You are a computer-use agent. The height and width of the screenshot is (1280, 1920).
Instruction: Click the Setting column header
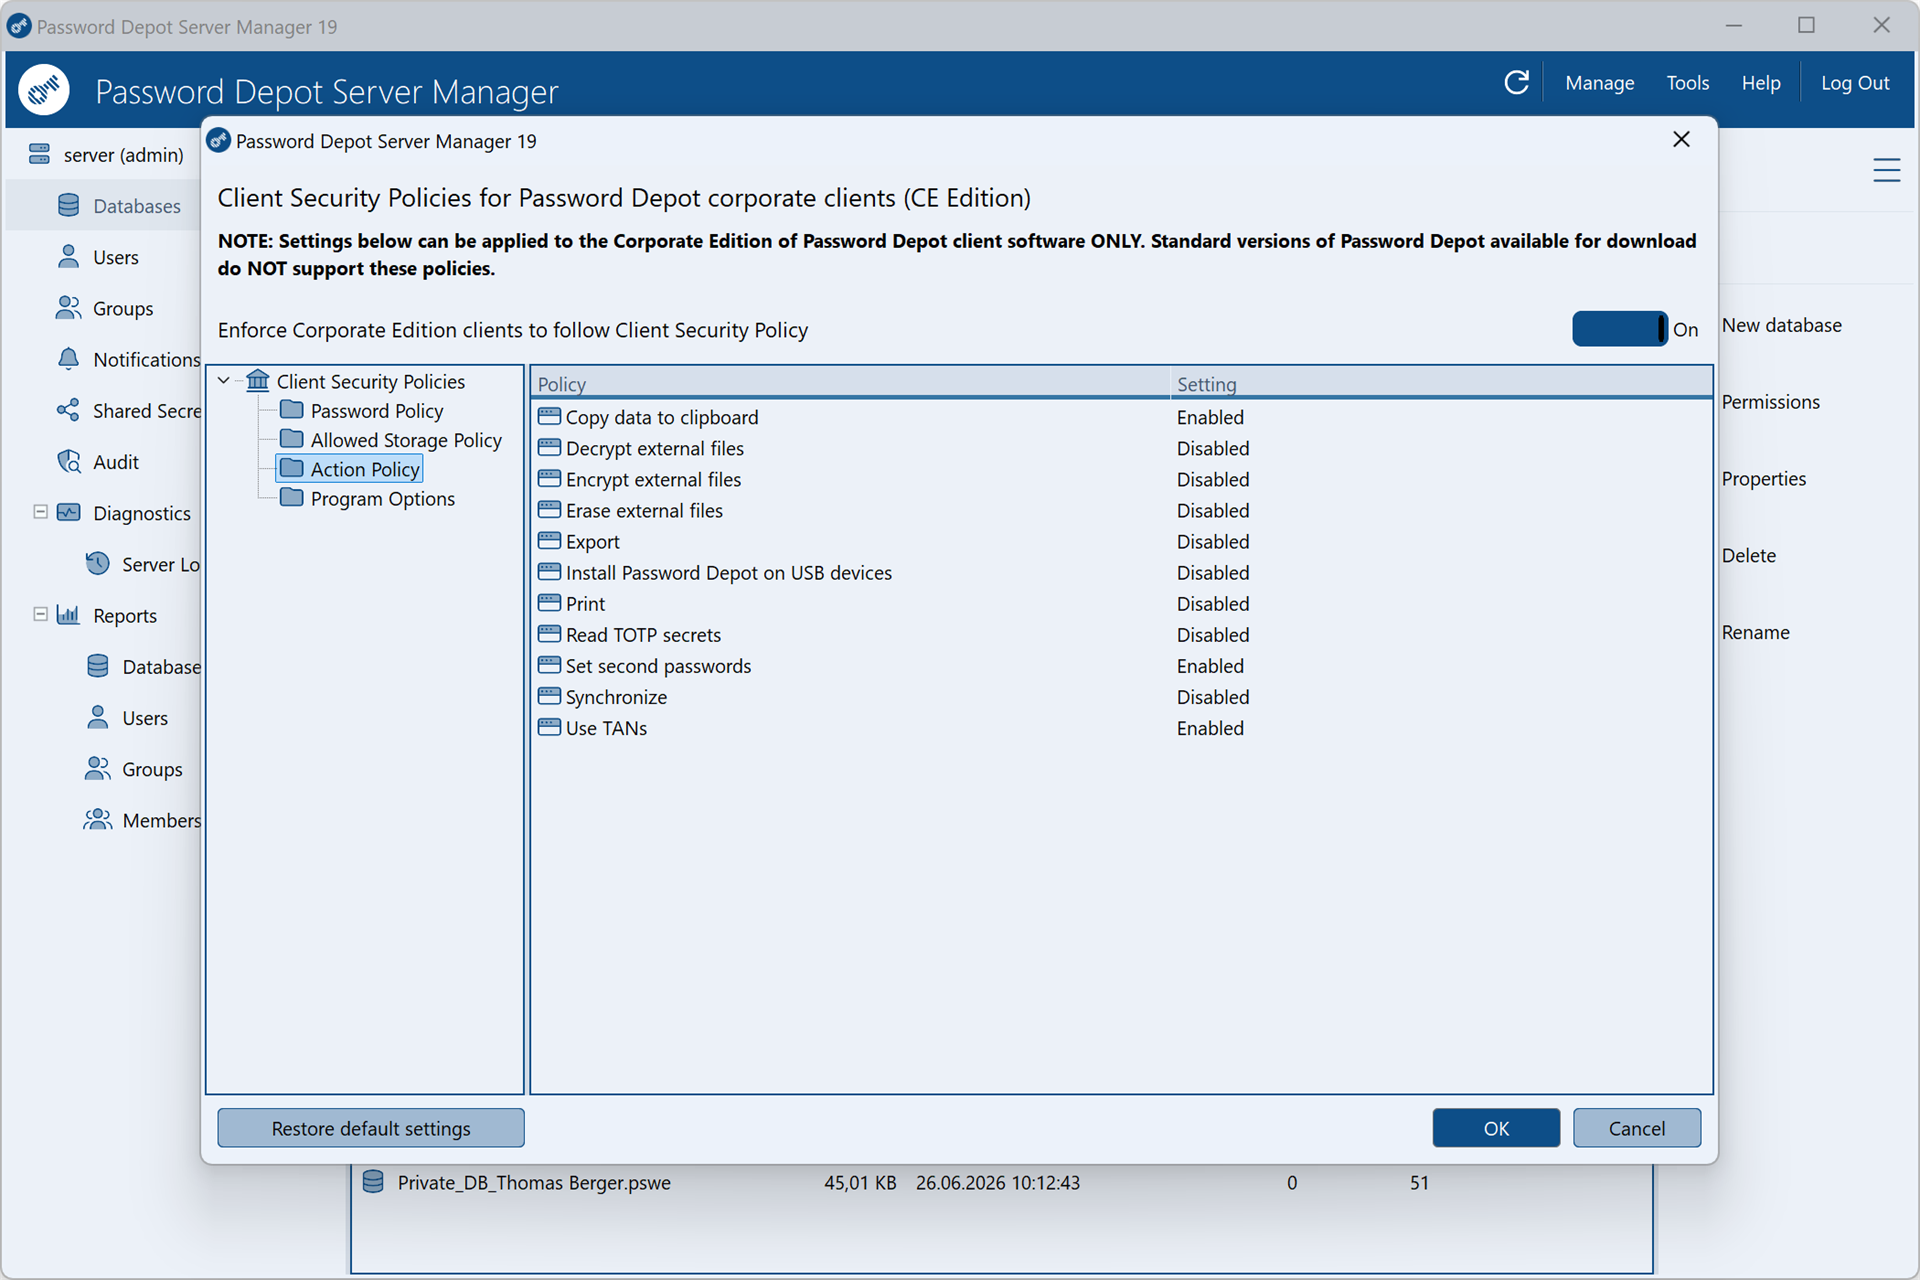pyautogui.click(x=1440, y=384)
